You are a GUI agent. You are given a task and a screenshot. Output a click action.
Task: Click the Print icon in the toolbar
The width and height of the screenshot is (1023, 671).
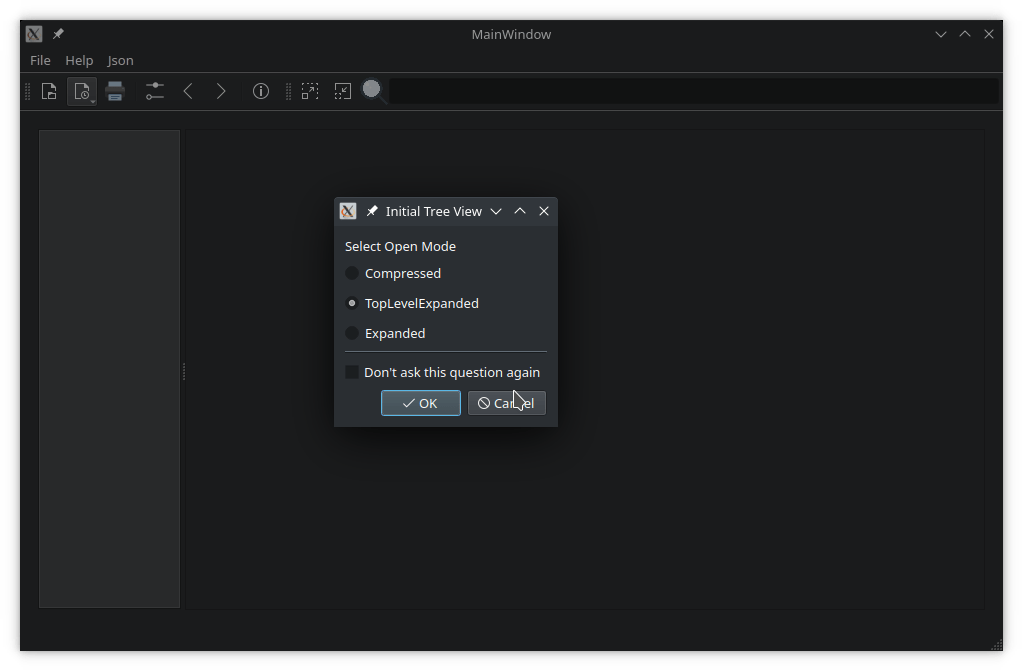point(114,91)
